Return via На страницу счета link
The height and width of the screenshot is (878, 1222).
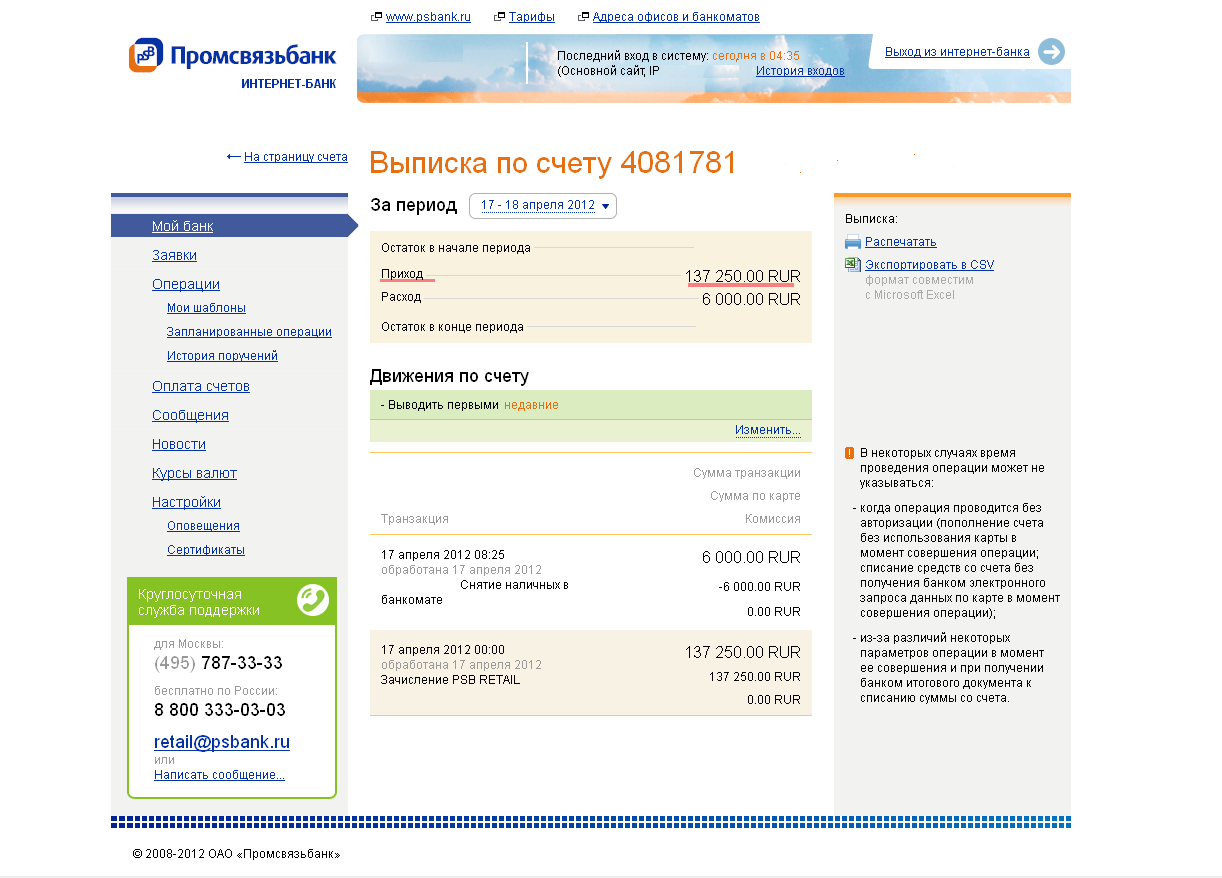coord(296,157)
